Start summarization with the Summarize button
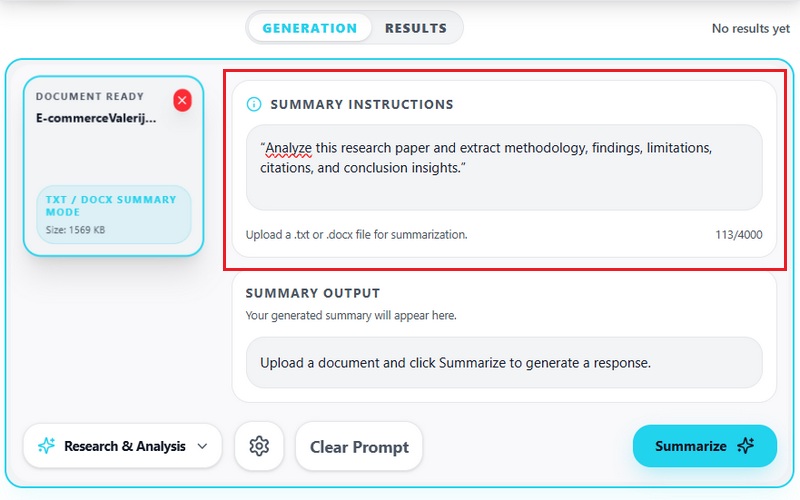Viewport: 800px width, 500px height. pyautogui.click(x=705, y=446)
